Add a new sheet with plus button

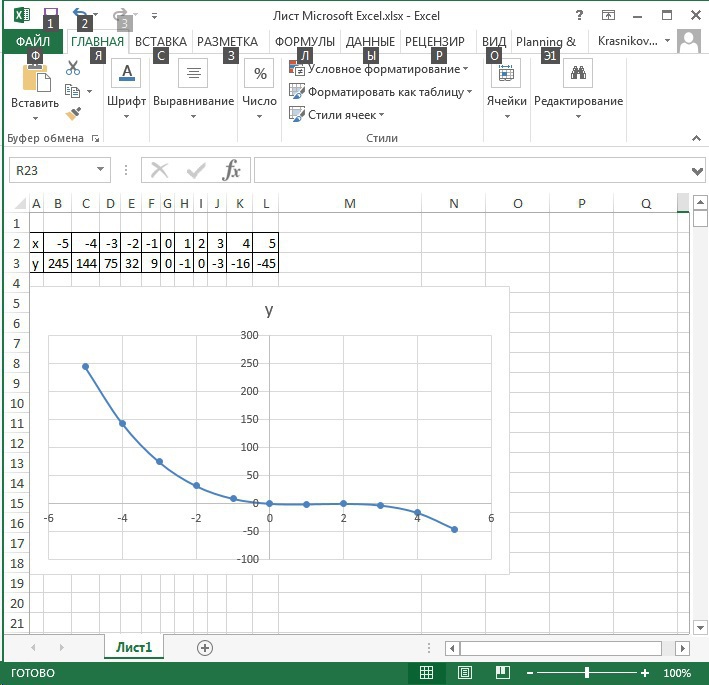205,647
